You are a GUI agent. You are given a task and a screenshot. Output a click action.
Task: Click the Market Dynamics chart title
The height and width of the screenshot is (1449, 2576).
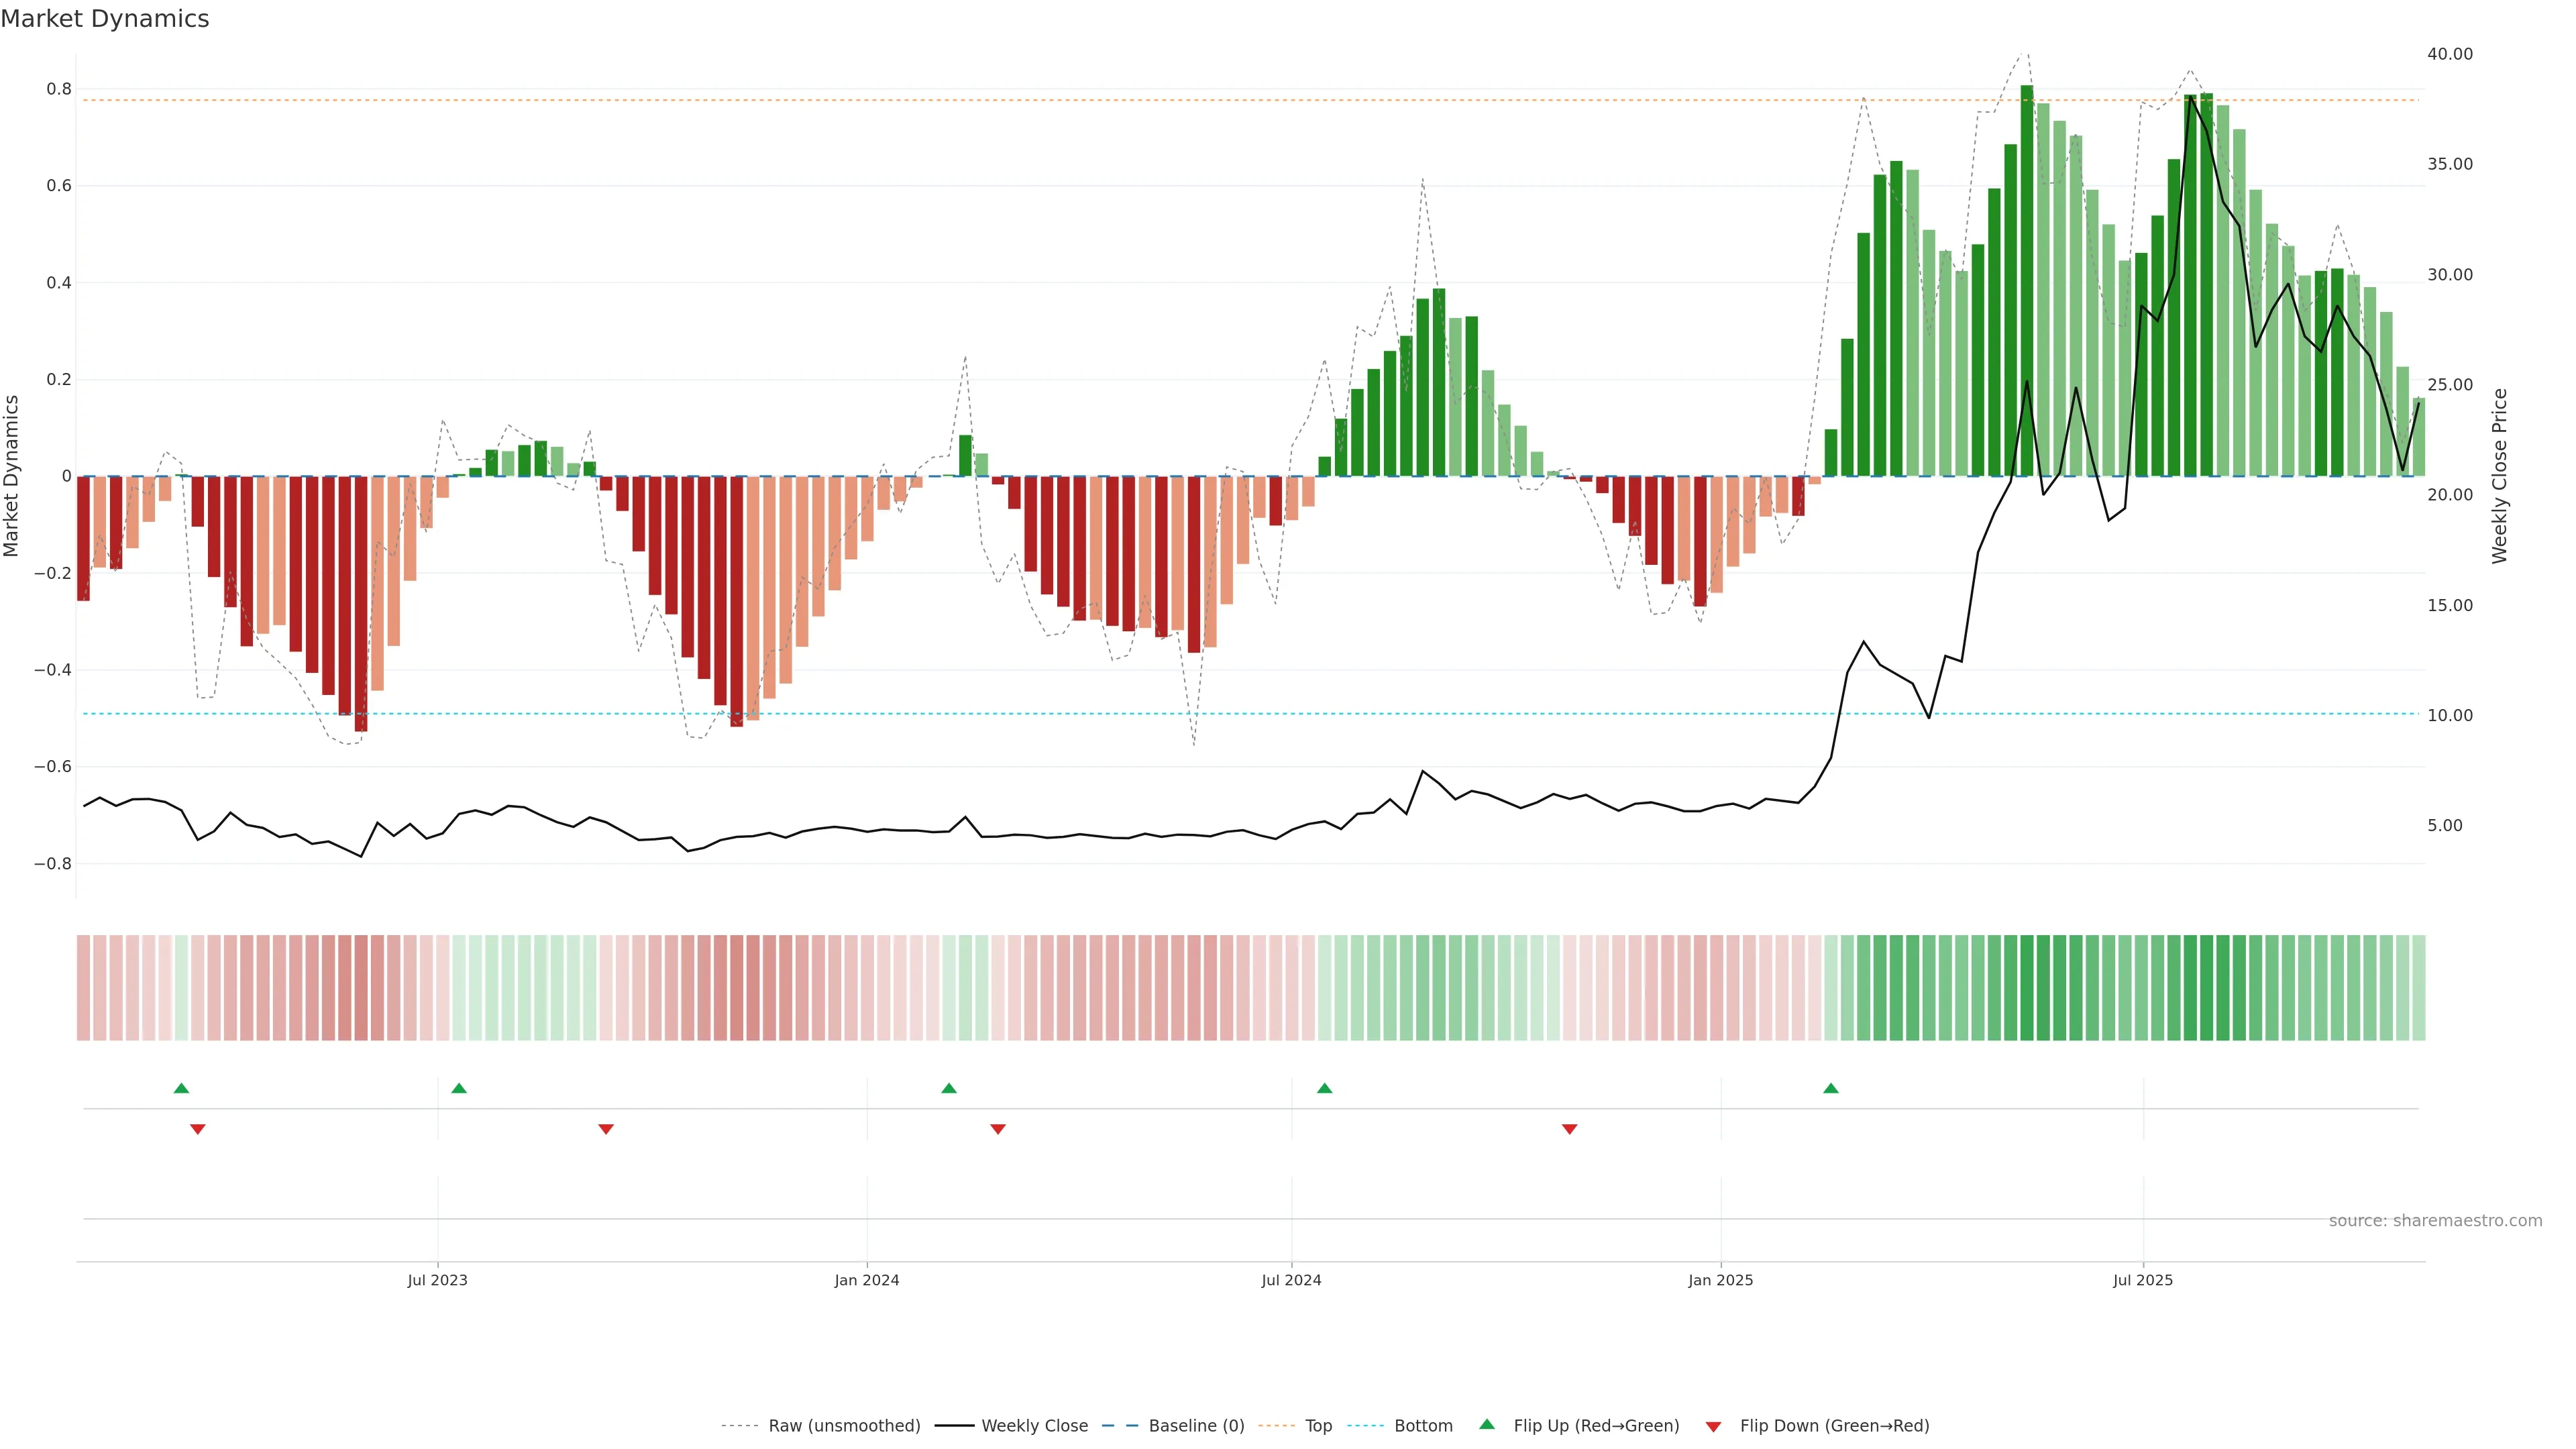click(105, 19)
